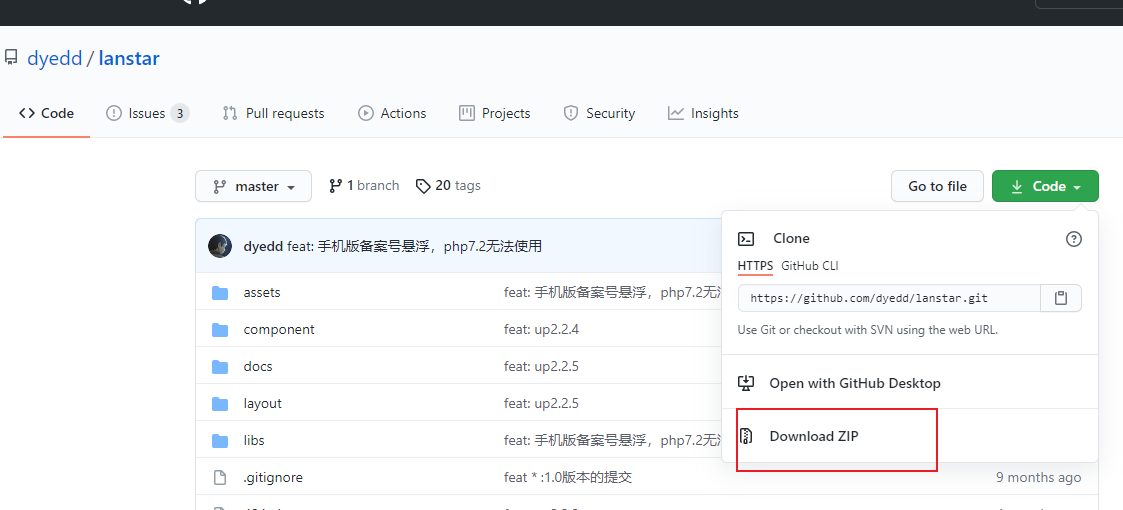Click the component folder icon
Image resolution: width=1123 pixels, height=510 pixels.
click(x=220, y=329)
